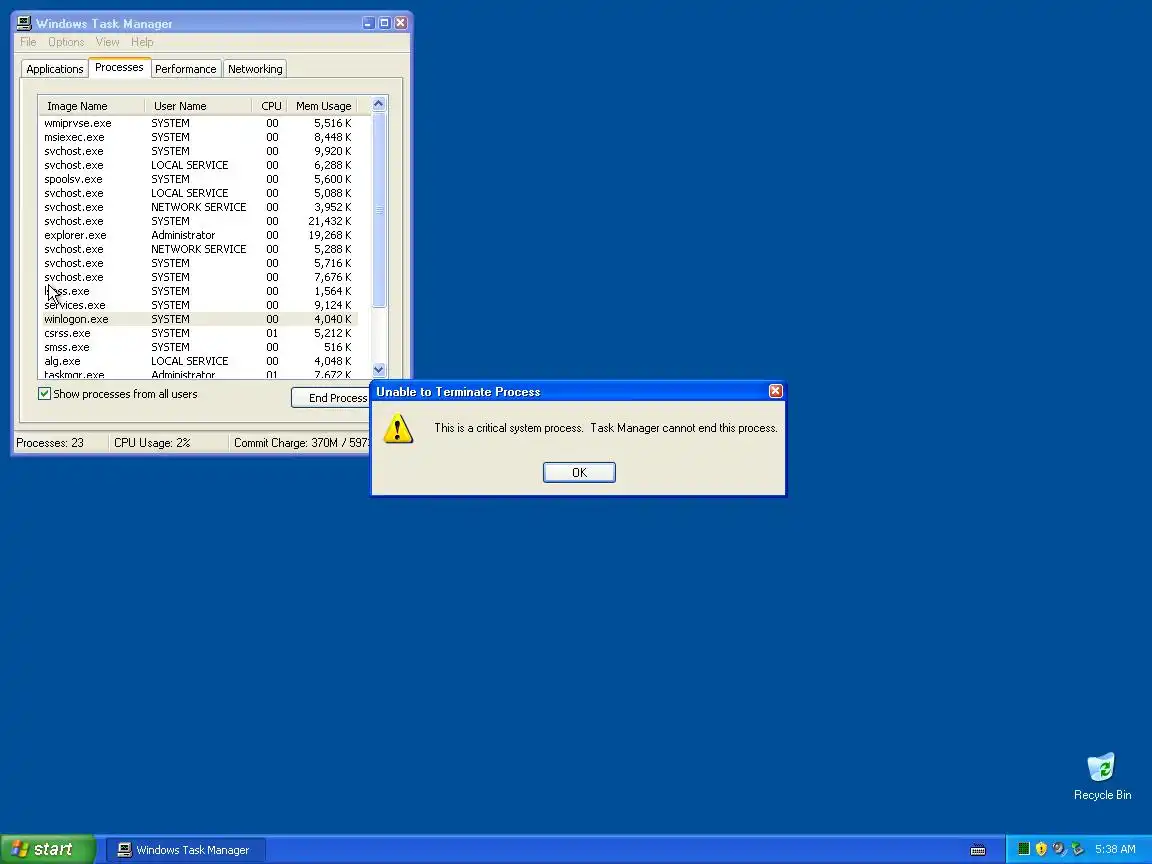Click the Windows Task Manager taskbar button
Image resolution: width=1152 pixels, height=864 pixels.
185,850
